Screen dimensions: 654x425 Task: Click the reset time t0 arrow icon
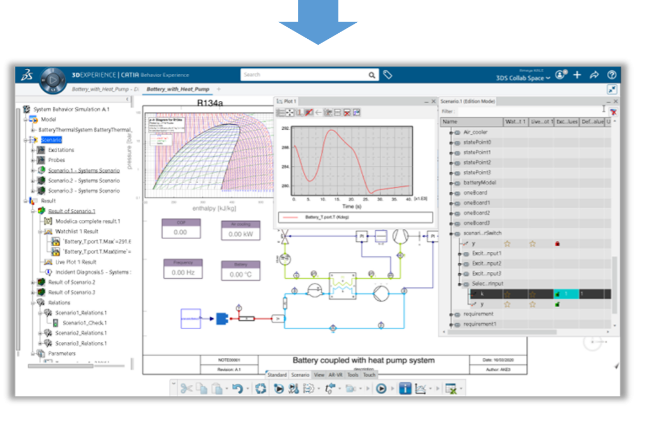point(330,389)
